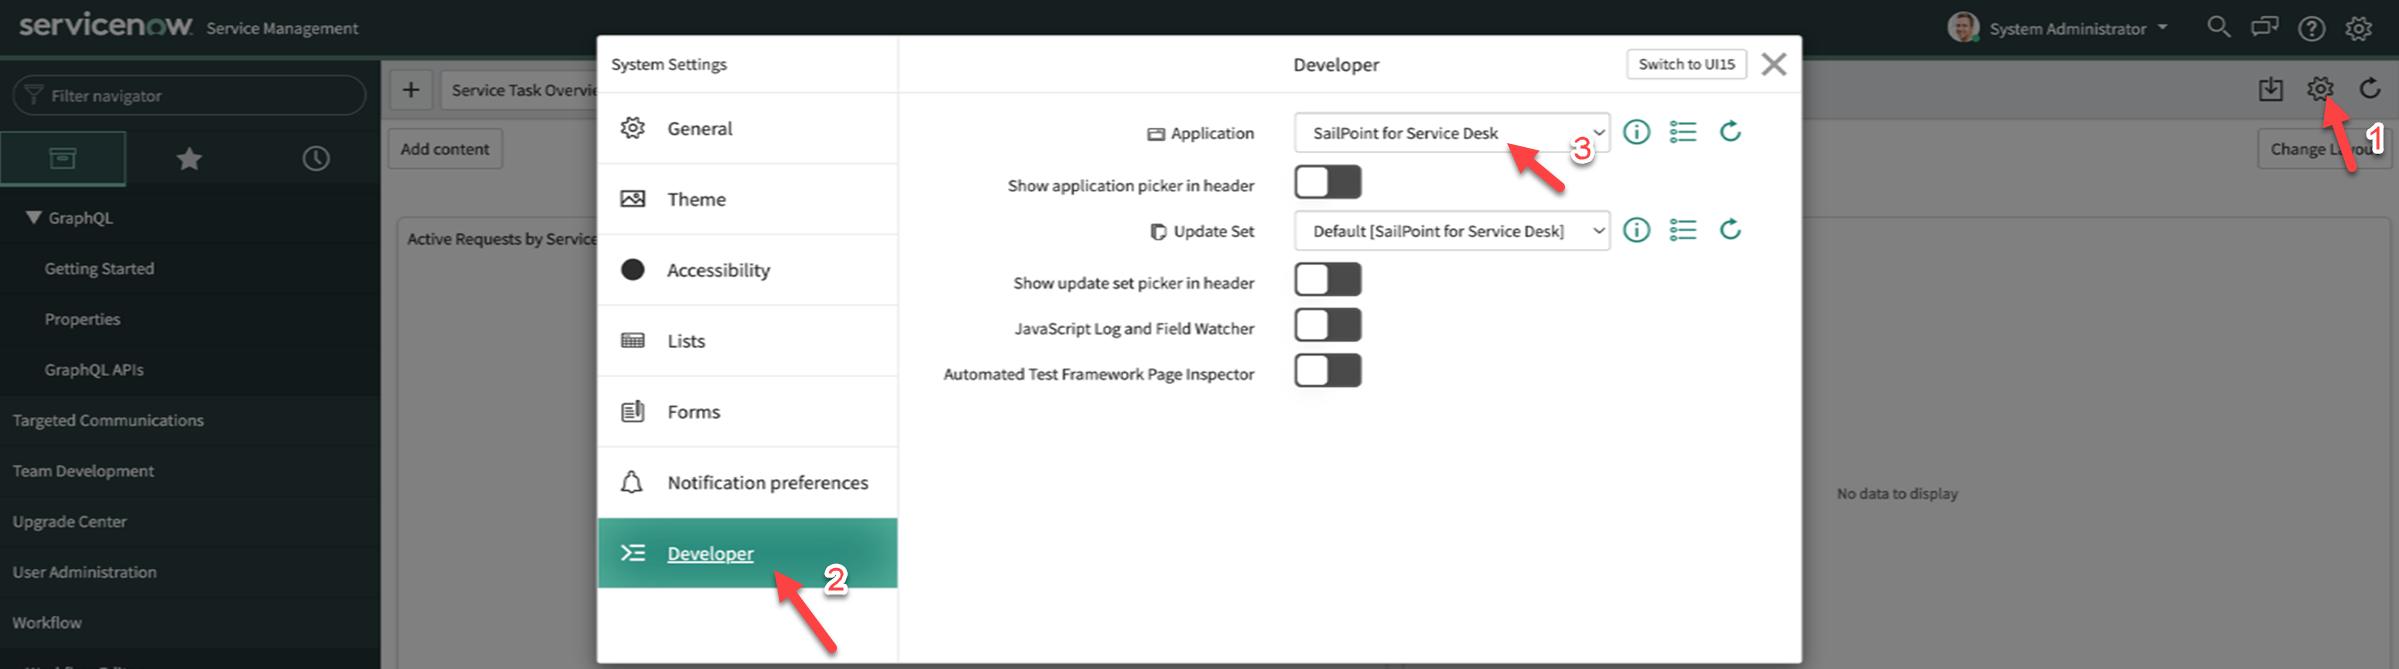The image size is (2399, 669).
Task: Open the Connect chat sidebar icon
Action: pos(2264,27)
